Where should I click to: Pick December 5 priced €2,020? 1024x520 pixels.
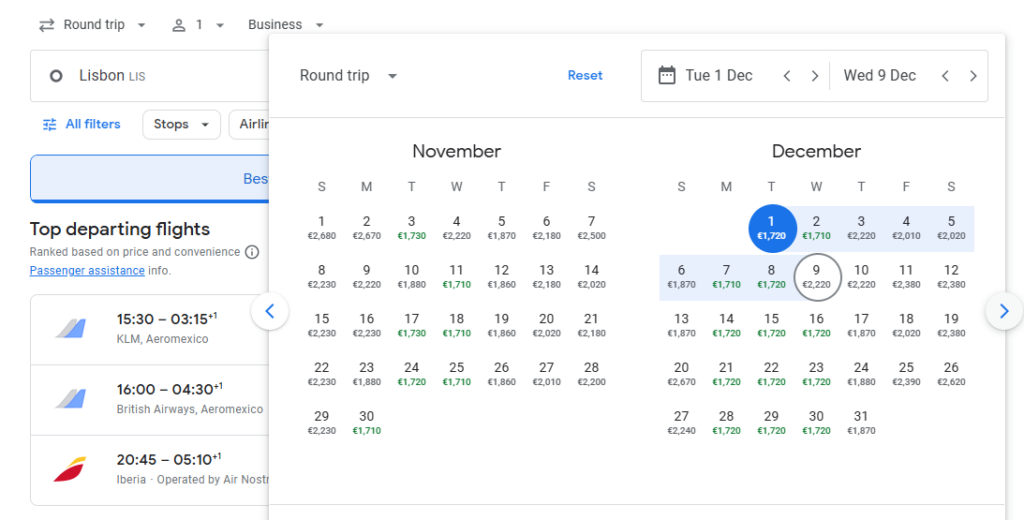click(951, 228)
